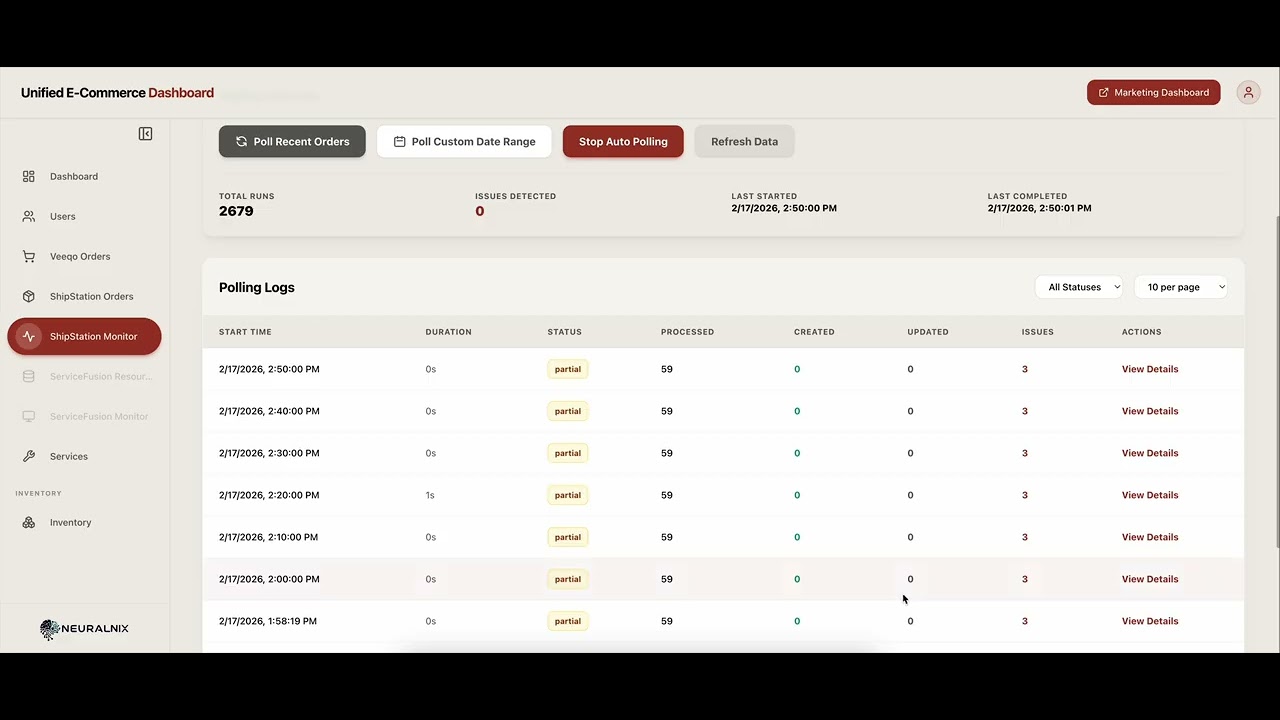Image resolution: width=1280 pixels, height=720 pixels.
Task: Select ShipStation Monitor sidebar item
Action: point(84,336)
